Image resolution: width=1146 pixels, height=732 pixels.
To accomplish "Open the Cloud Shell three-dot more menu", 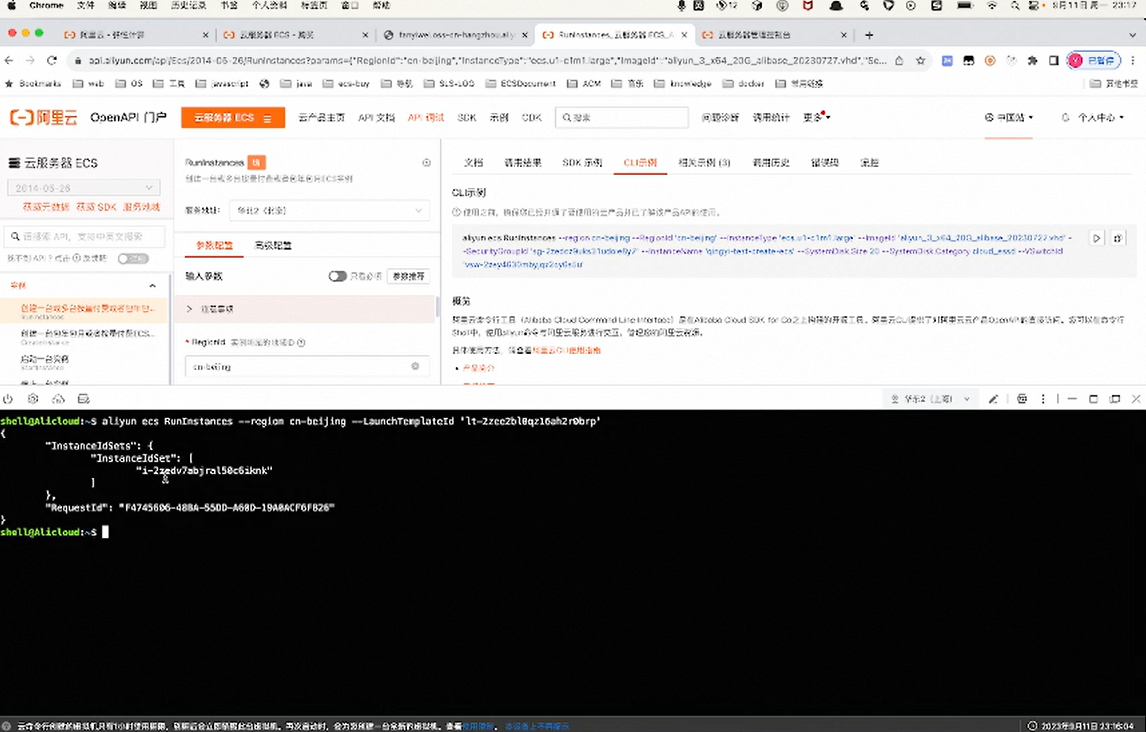I will (1043, 399).
